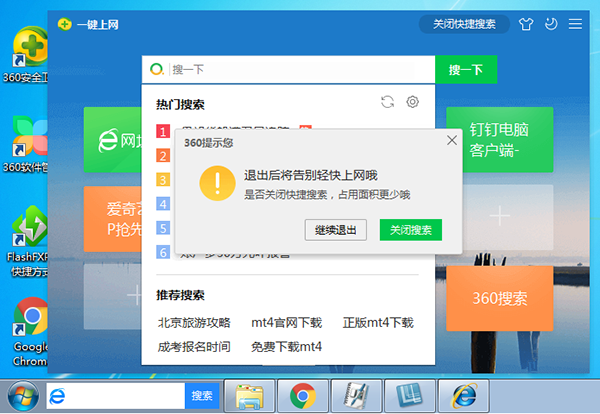This screenshot has width=600, height=414.
Task: Click the 360 search engine logo icon
Action: pyautogui.click(x=157, y=70)
